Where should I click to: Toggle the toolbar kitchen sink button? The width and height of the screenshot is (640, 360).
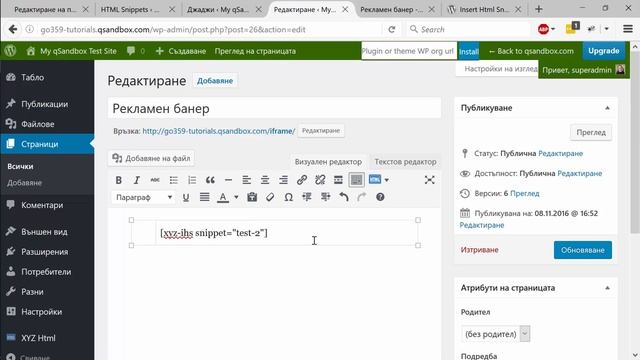tap(356, 180)
